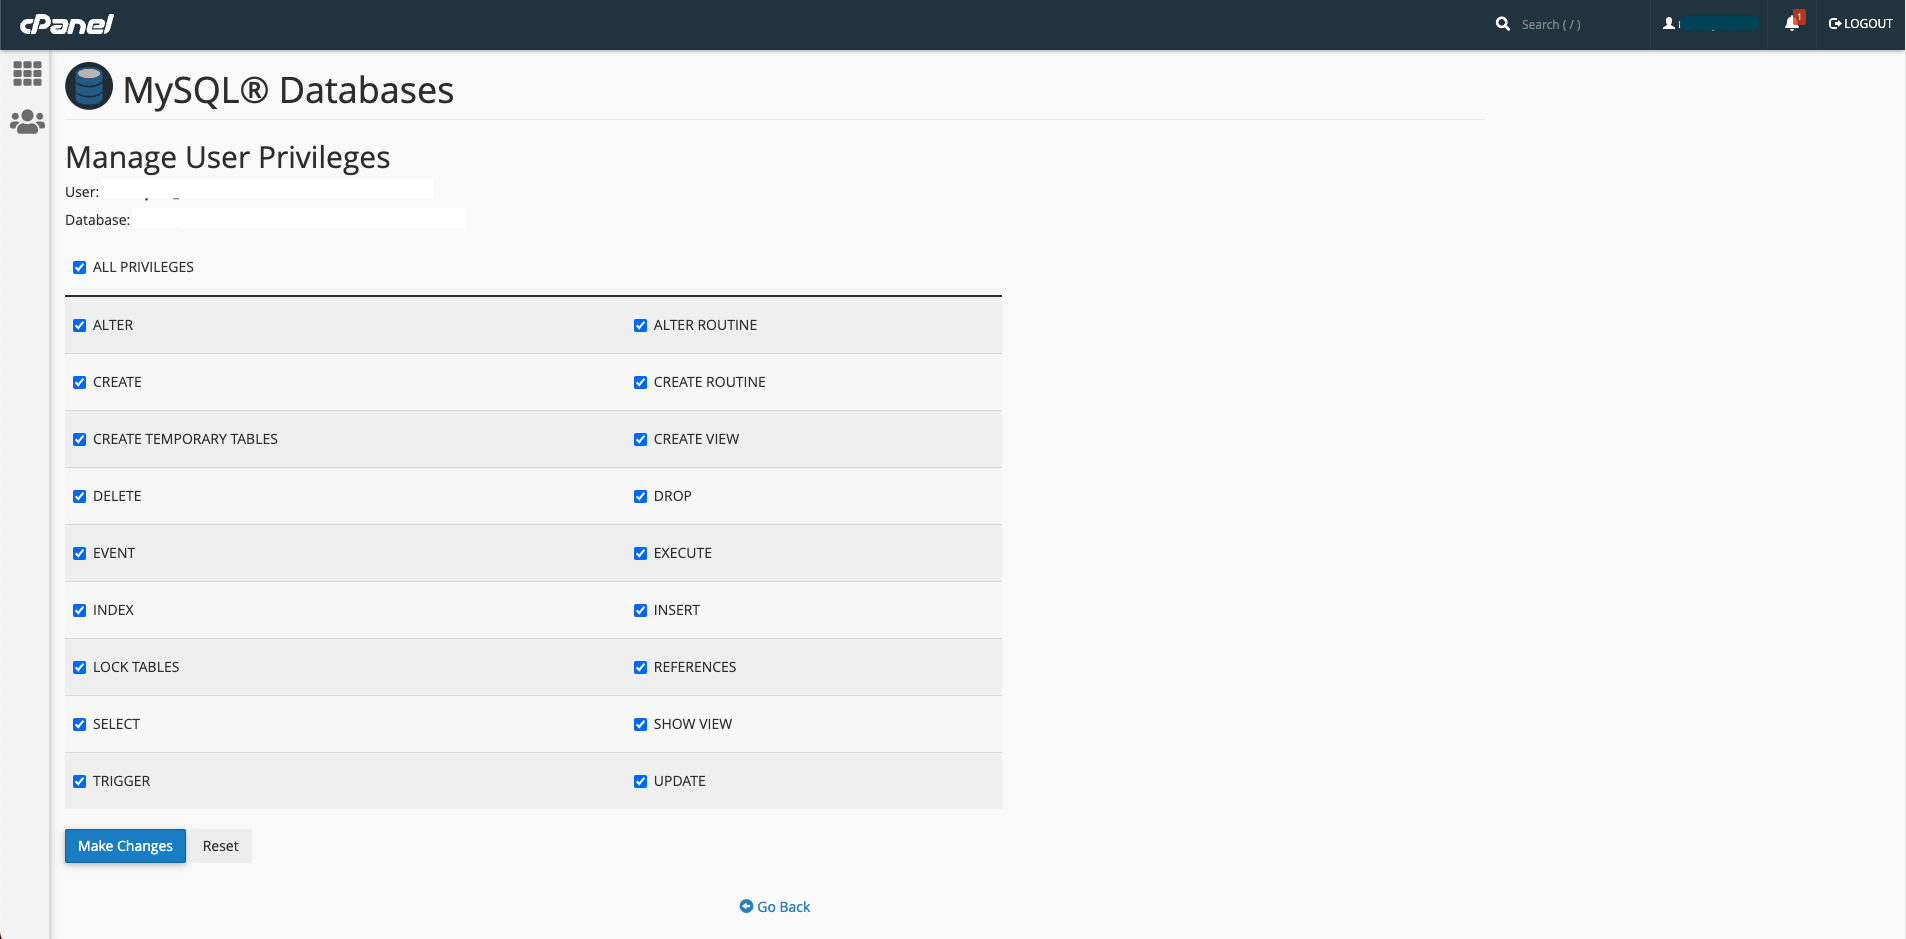Open User Manager from sidebar icon
Image resolution: width=1906 pixels, height=939 pixels.
tap(27, 122)
